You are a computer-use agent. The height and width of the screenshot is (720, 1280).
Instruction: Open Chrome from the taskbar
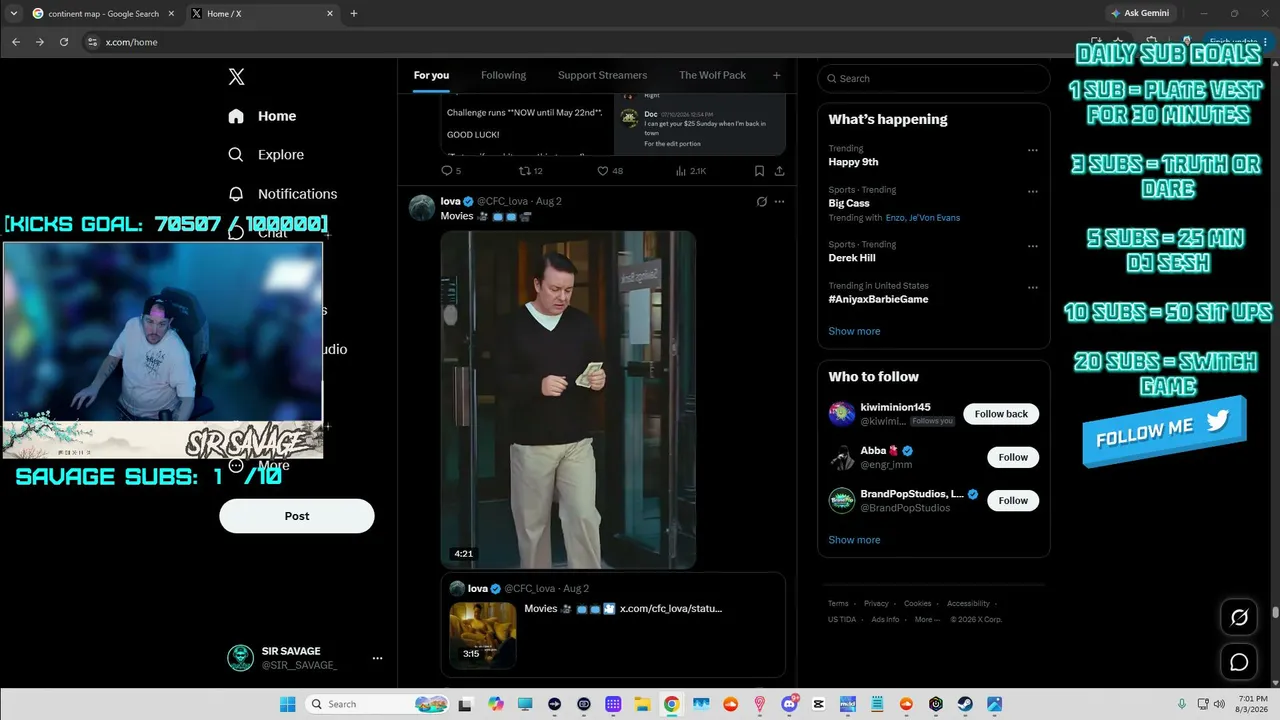[x=672, y=704]
